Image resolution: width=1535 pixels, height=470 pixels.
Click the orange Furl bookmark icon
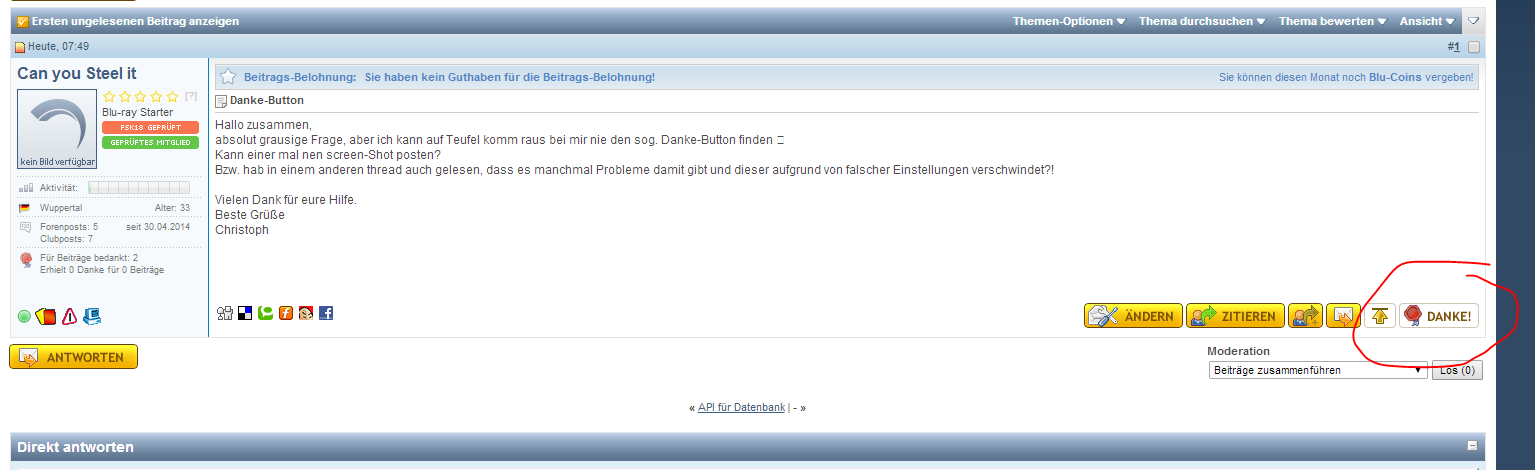[x=285, y=313]
